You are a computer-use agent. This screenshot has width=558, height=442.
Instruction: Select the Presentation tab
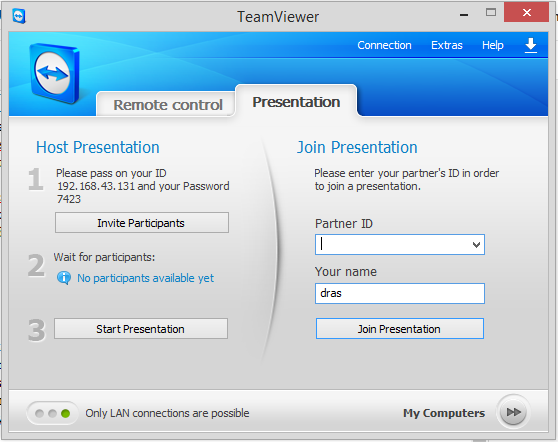tap(296, 101)
